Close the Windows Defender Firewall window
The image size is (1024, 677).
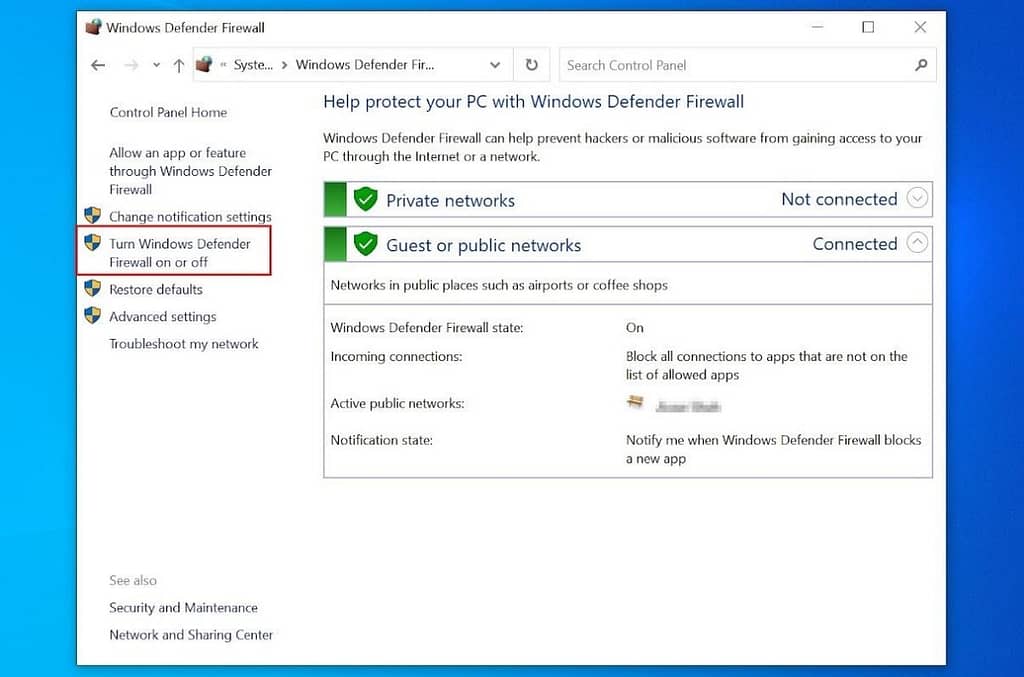point(920,27)
